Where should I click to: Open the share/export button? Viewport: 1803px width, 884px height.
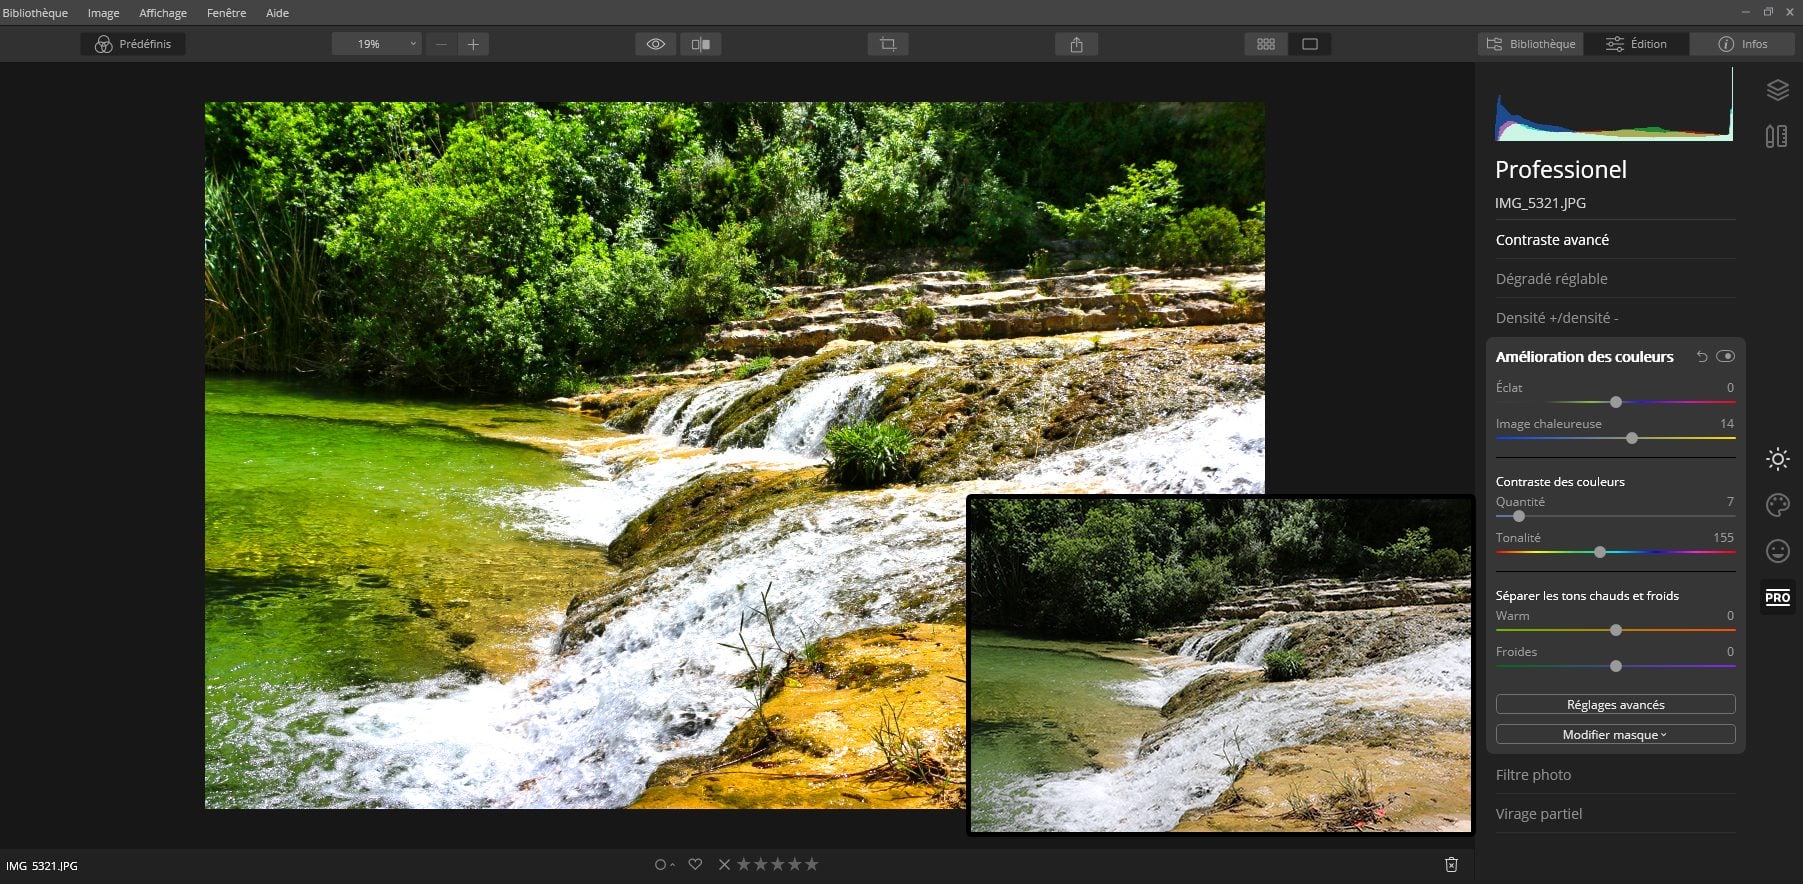pyautogui.click(x=1076, y=44)
